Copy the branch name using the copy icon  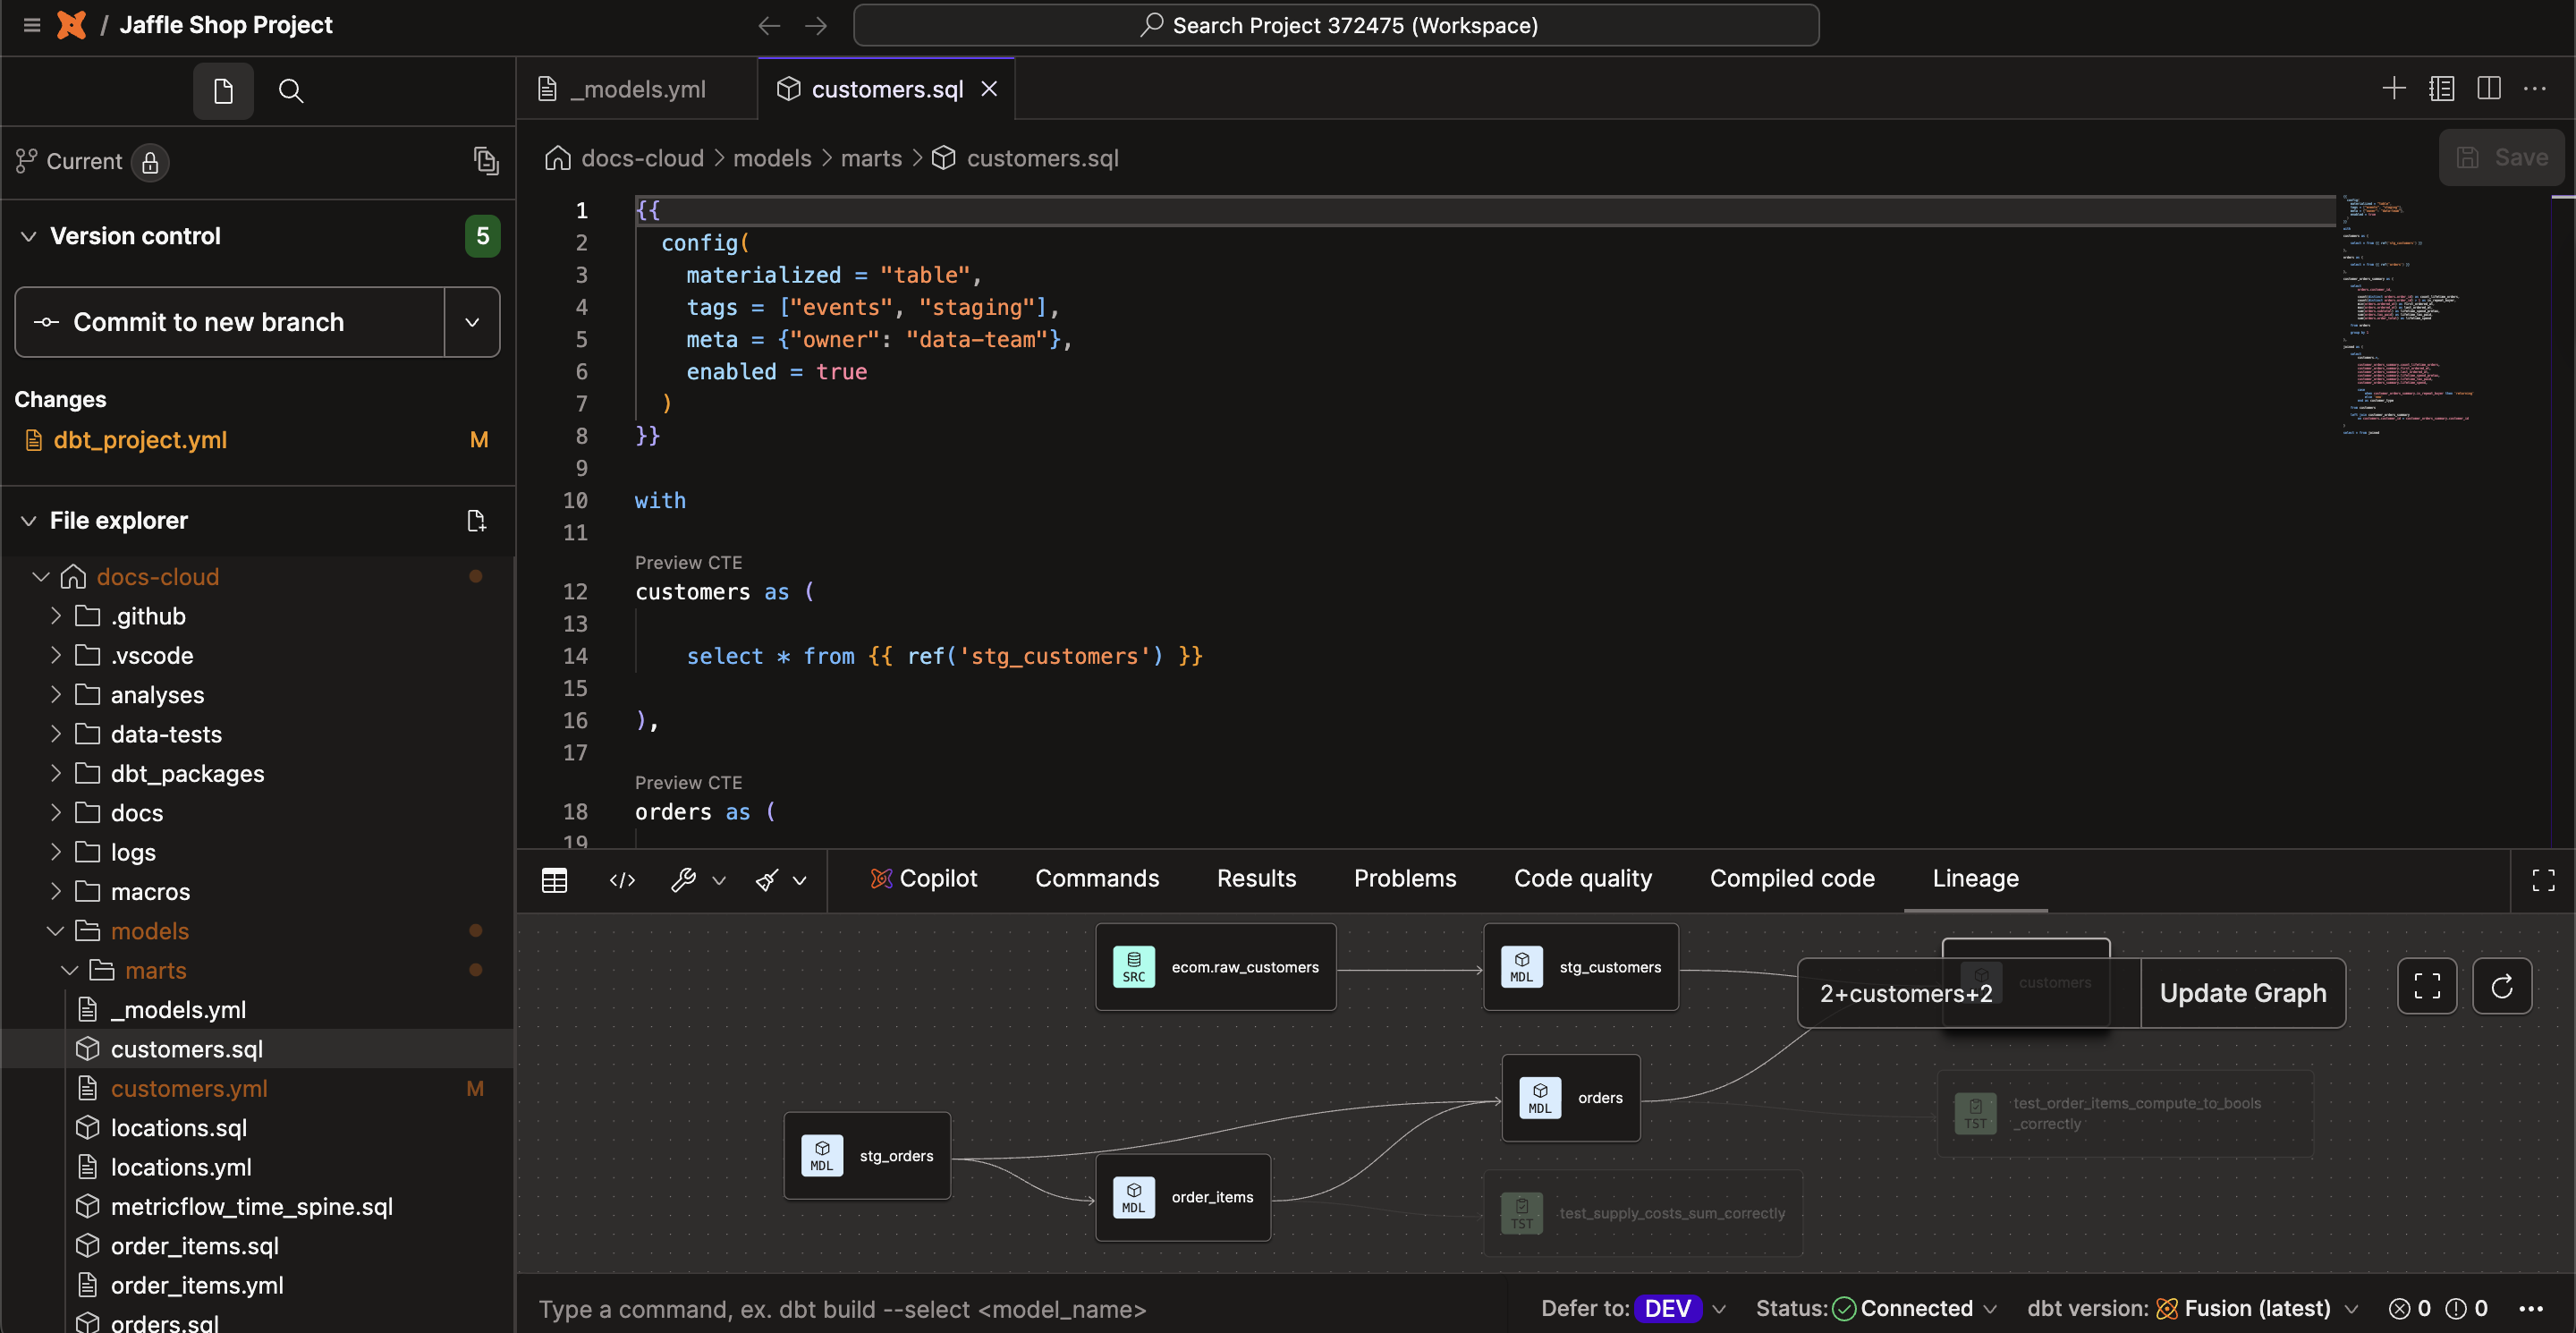click(x=487, y=160)
